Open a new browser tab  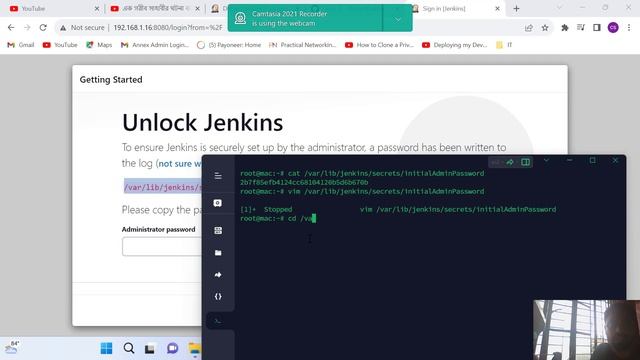click(516, 9)
